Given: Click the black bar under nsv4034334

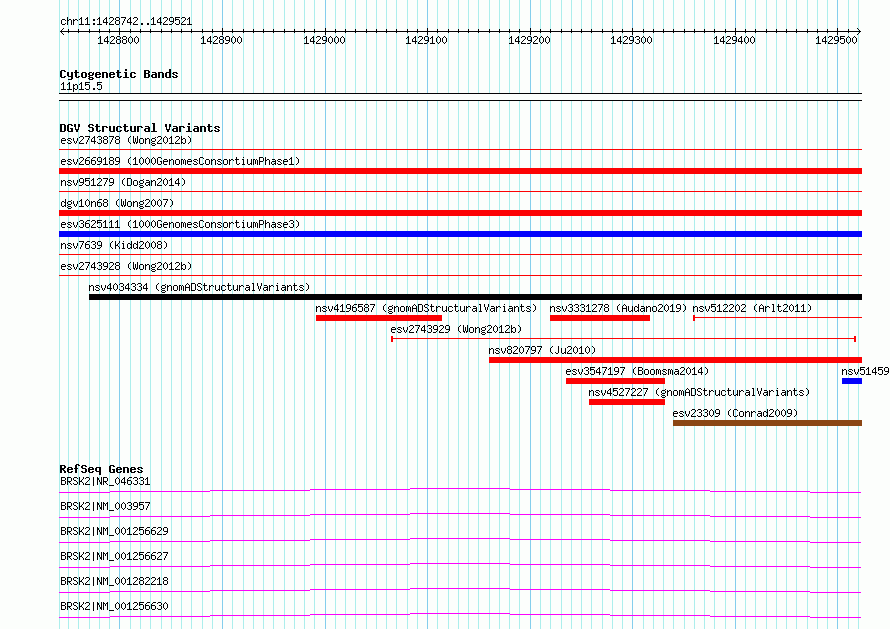Looking at the screenshot, I should (x=475, y=297).
